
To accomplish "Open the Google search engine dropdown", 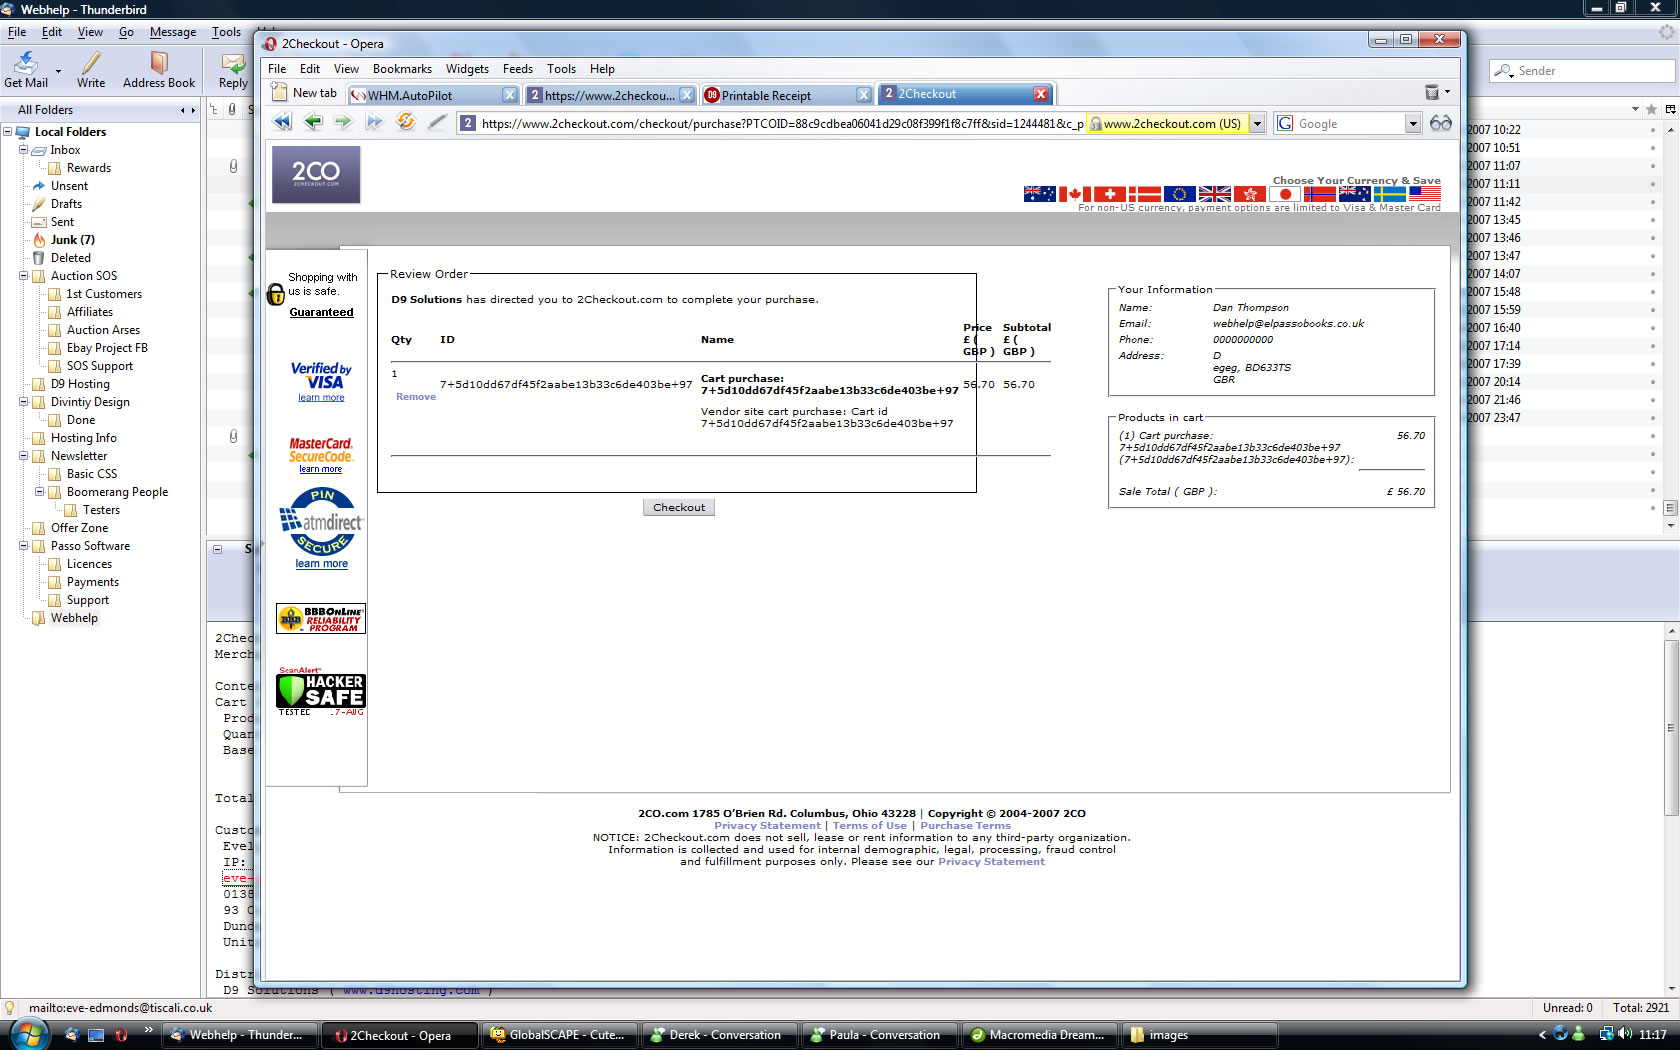I will [x=1412, y=124].
